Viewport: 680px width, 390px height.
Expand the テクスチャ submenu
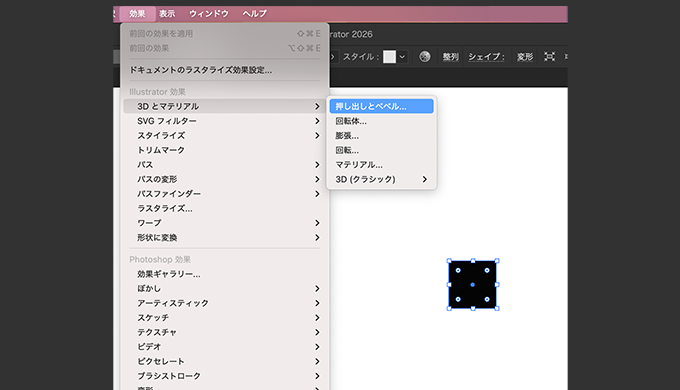coord(225,332)
